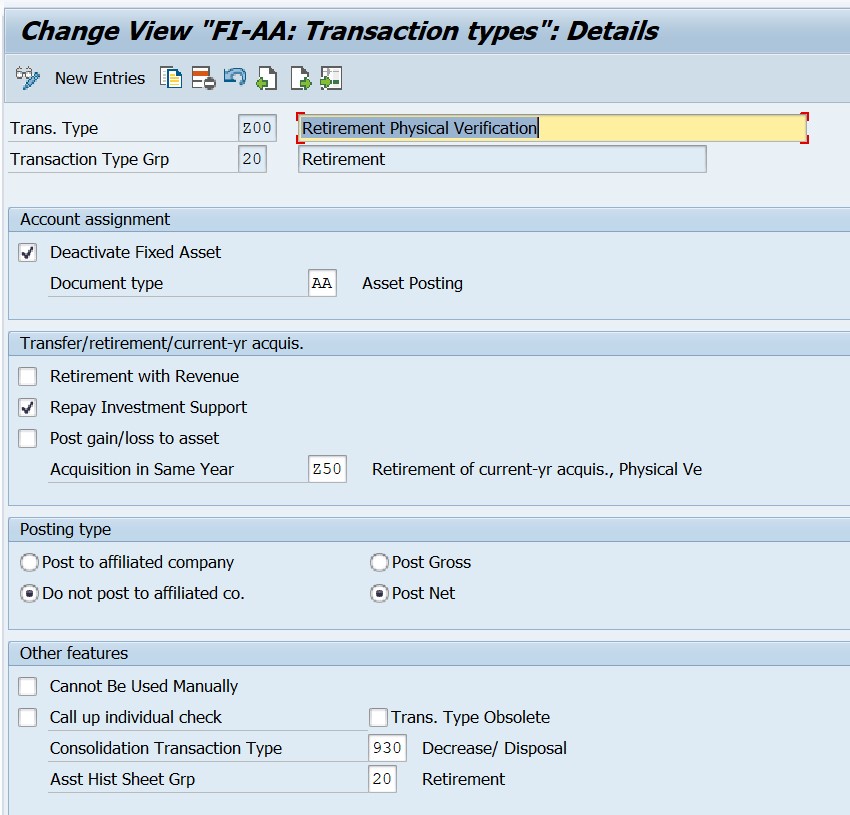
Task: Enable Cannot Be Used Manually checkbox
Action: [29, 687]
